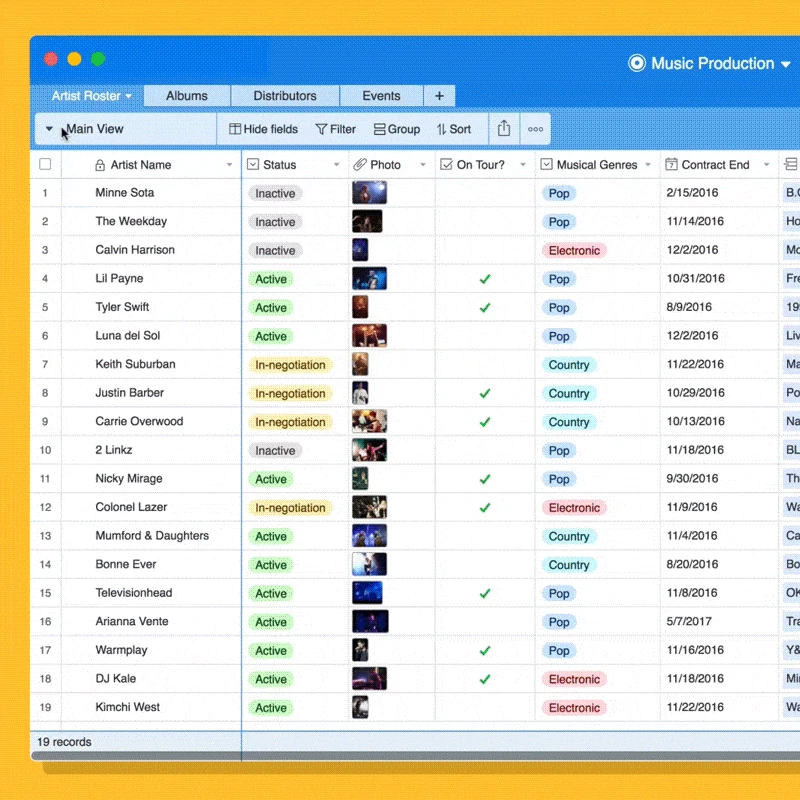This screenshot has height=800, width=800.
Task: Click row number 12
Action: (x=45, y=507)
